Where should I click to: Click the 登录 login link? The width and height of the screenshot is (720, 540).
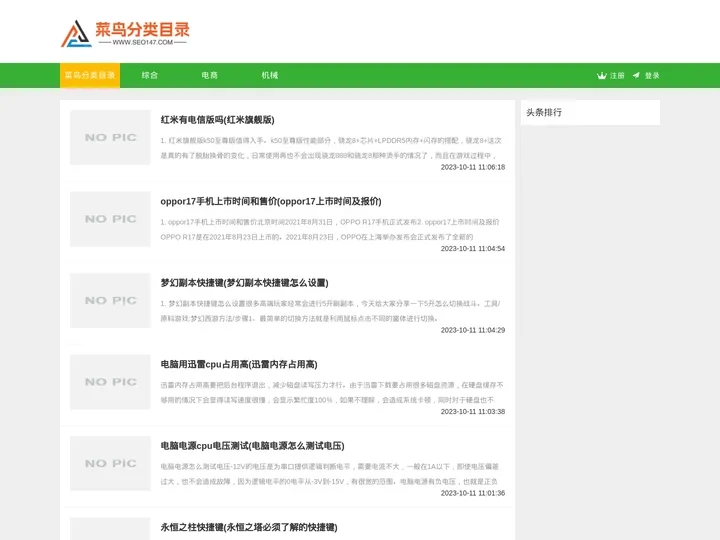point(652,76)
